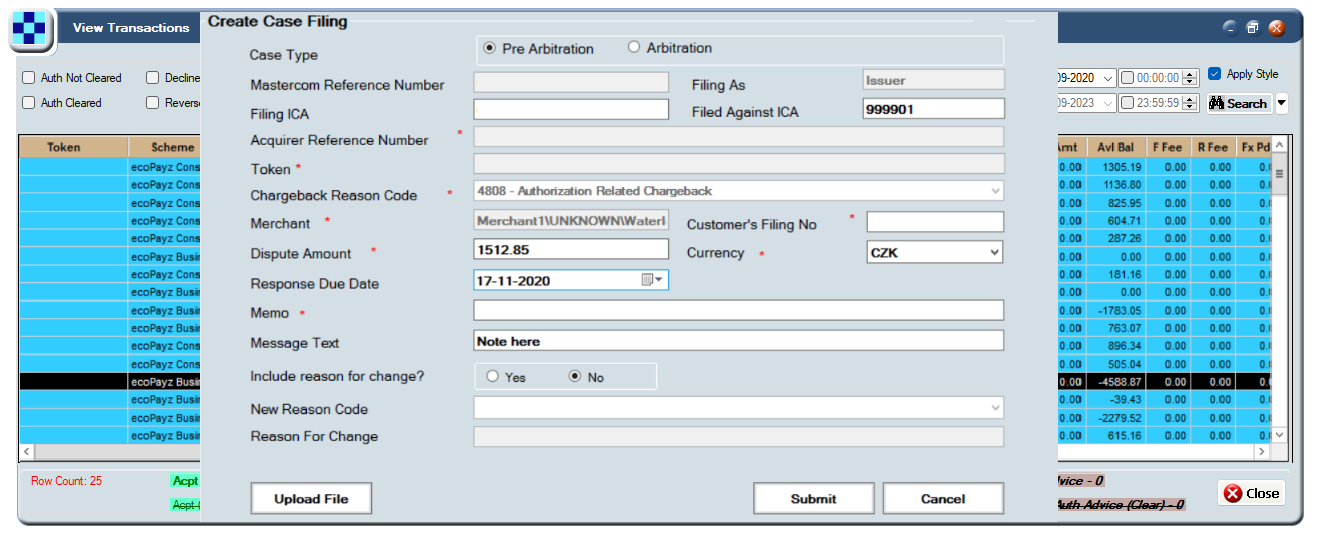The image size is (1317, 538).
Task: Toggle the 00:00:00 time checkbox
Action: 1127,78
